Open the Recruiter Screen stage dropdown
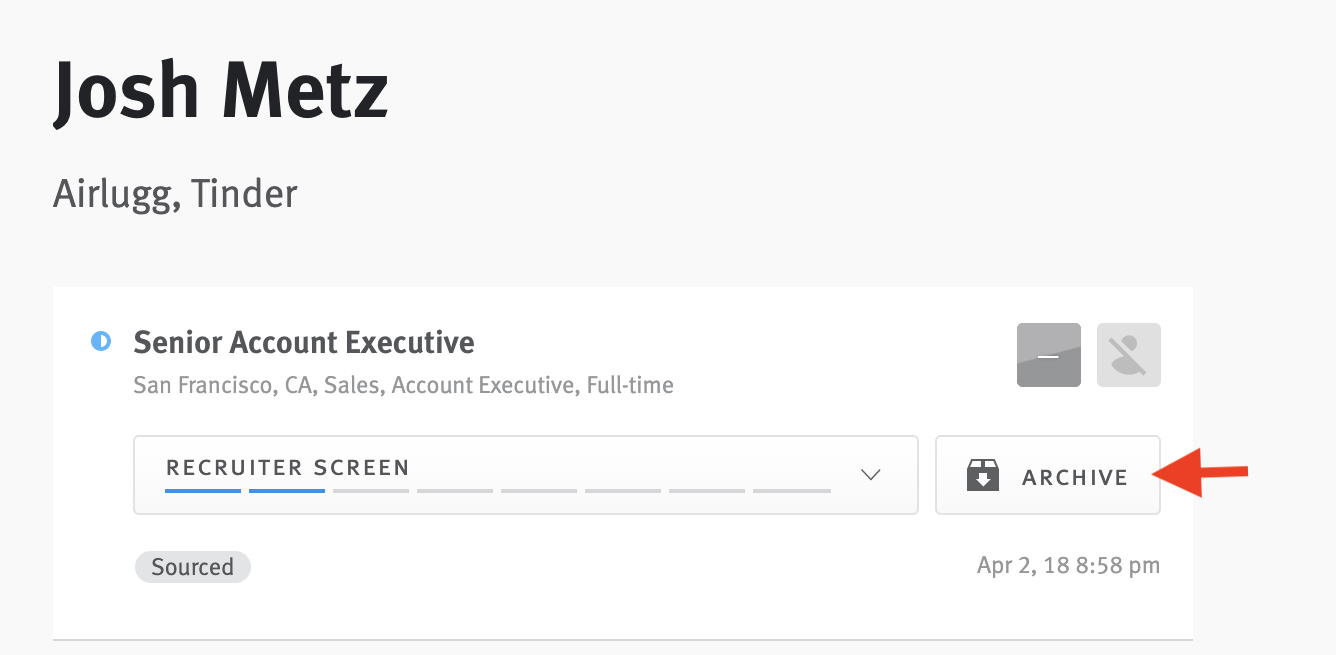The width and height of the screenshot is (1336, 655). [525, 474]
